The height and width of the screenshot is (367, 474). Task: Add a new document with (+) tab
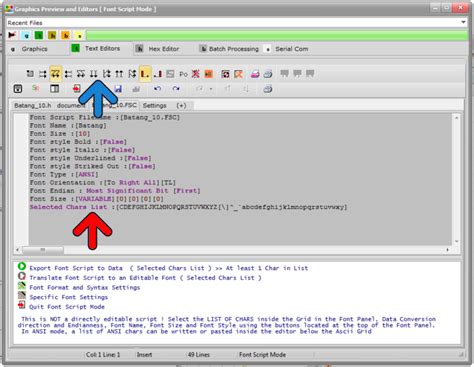coord(181,106)
